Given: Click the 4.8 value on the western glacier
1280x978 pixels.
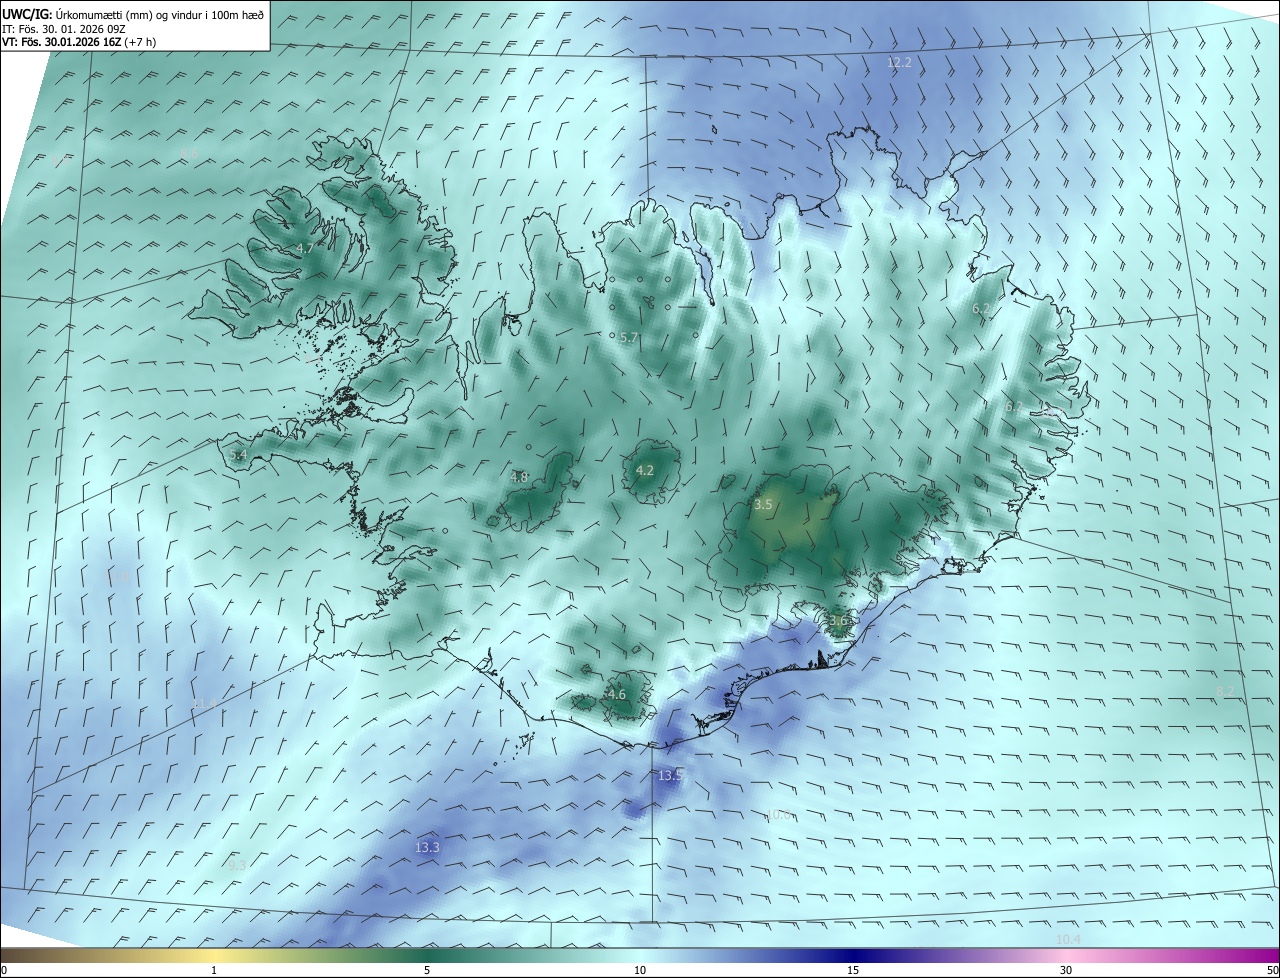Looking at the screenshot, I should [518, 477].
